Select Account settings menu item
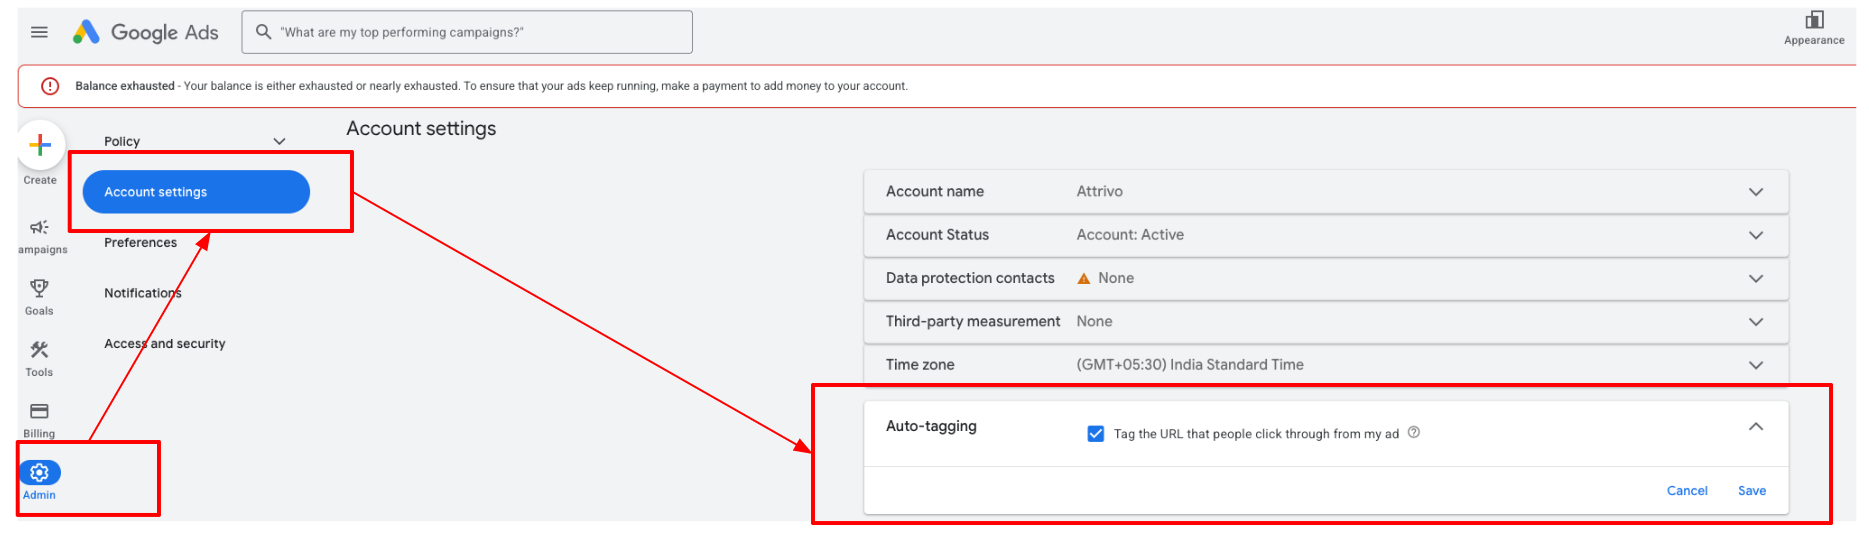This screenshot has width=1869, height=534. [196, 192]
